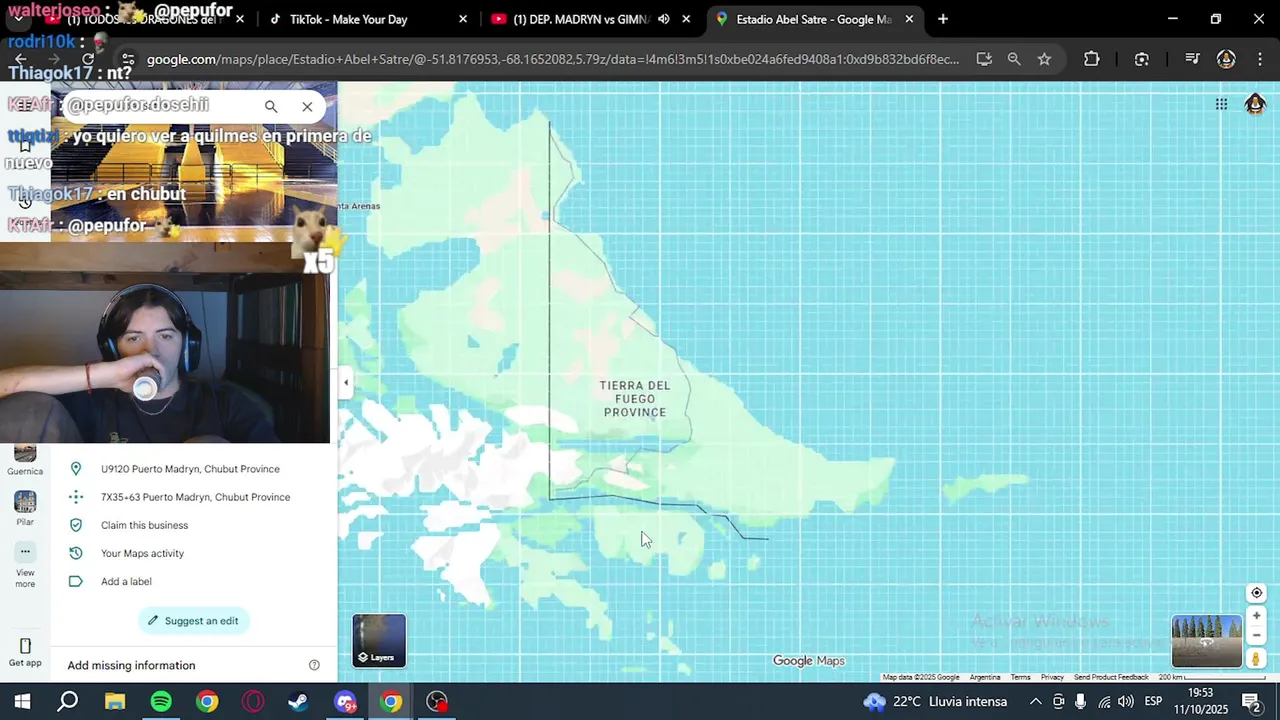Screen dimensions: 1280x720
Task: Click Send Product Feedback
Action: coord(1111,677)
